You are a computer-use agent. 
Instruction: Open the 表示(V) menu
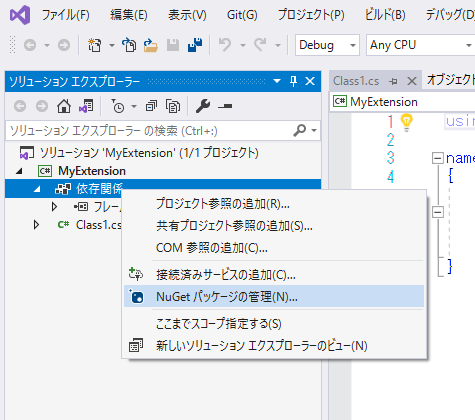(187, 15)
